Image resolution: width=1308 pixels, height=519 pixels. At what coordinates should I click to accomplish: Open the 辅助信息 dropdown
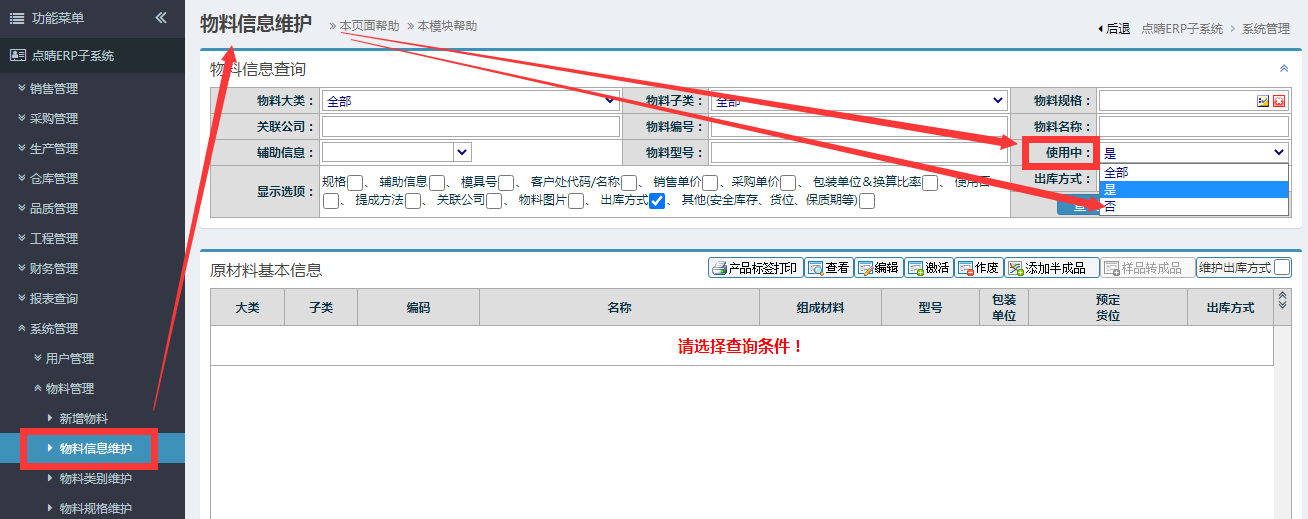click(461, 153)
